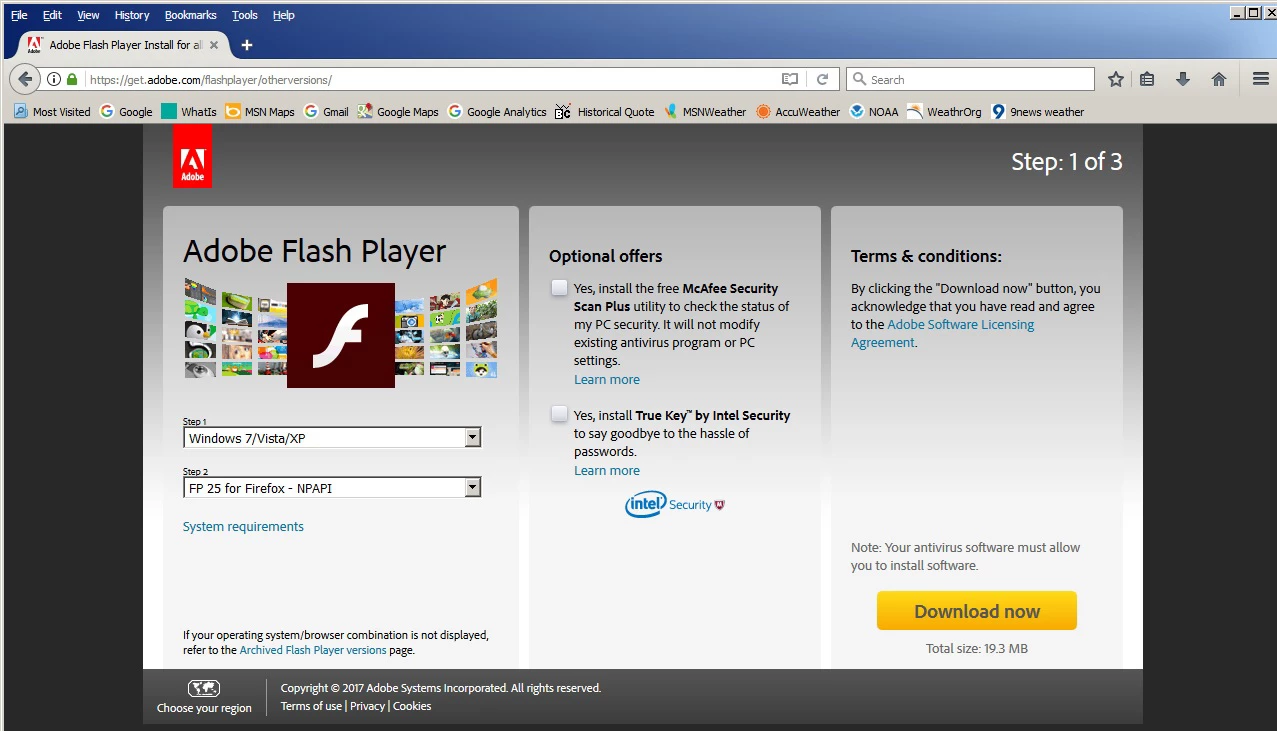Click the search magnifier icon
The height and width of the screenshot is (731, 1277).
coord(859,79)
